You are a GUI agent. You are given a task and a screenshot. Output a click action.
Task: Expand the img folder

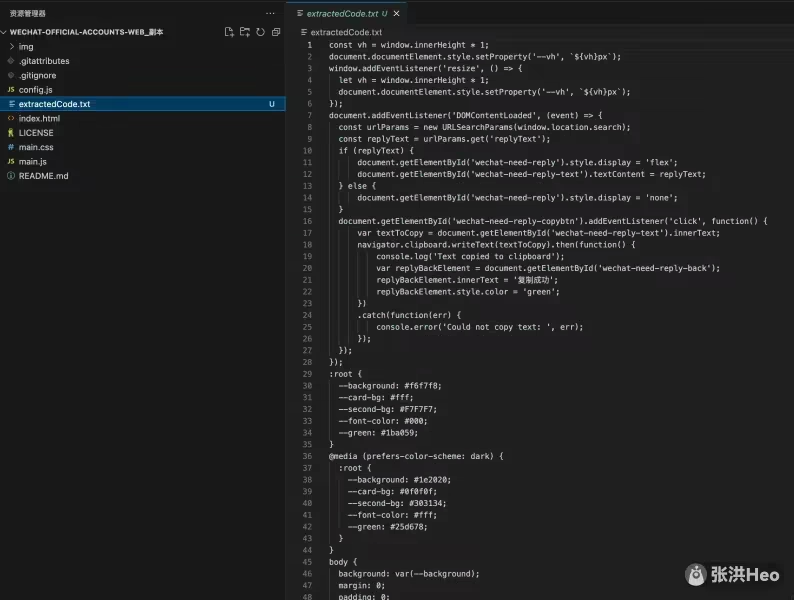25,47
